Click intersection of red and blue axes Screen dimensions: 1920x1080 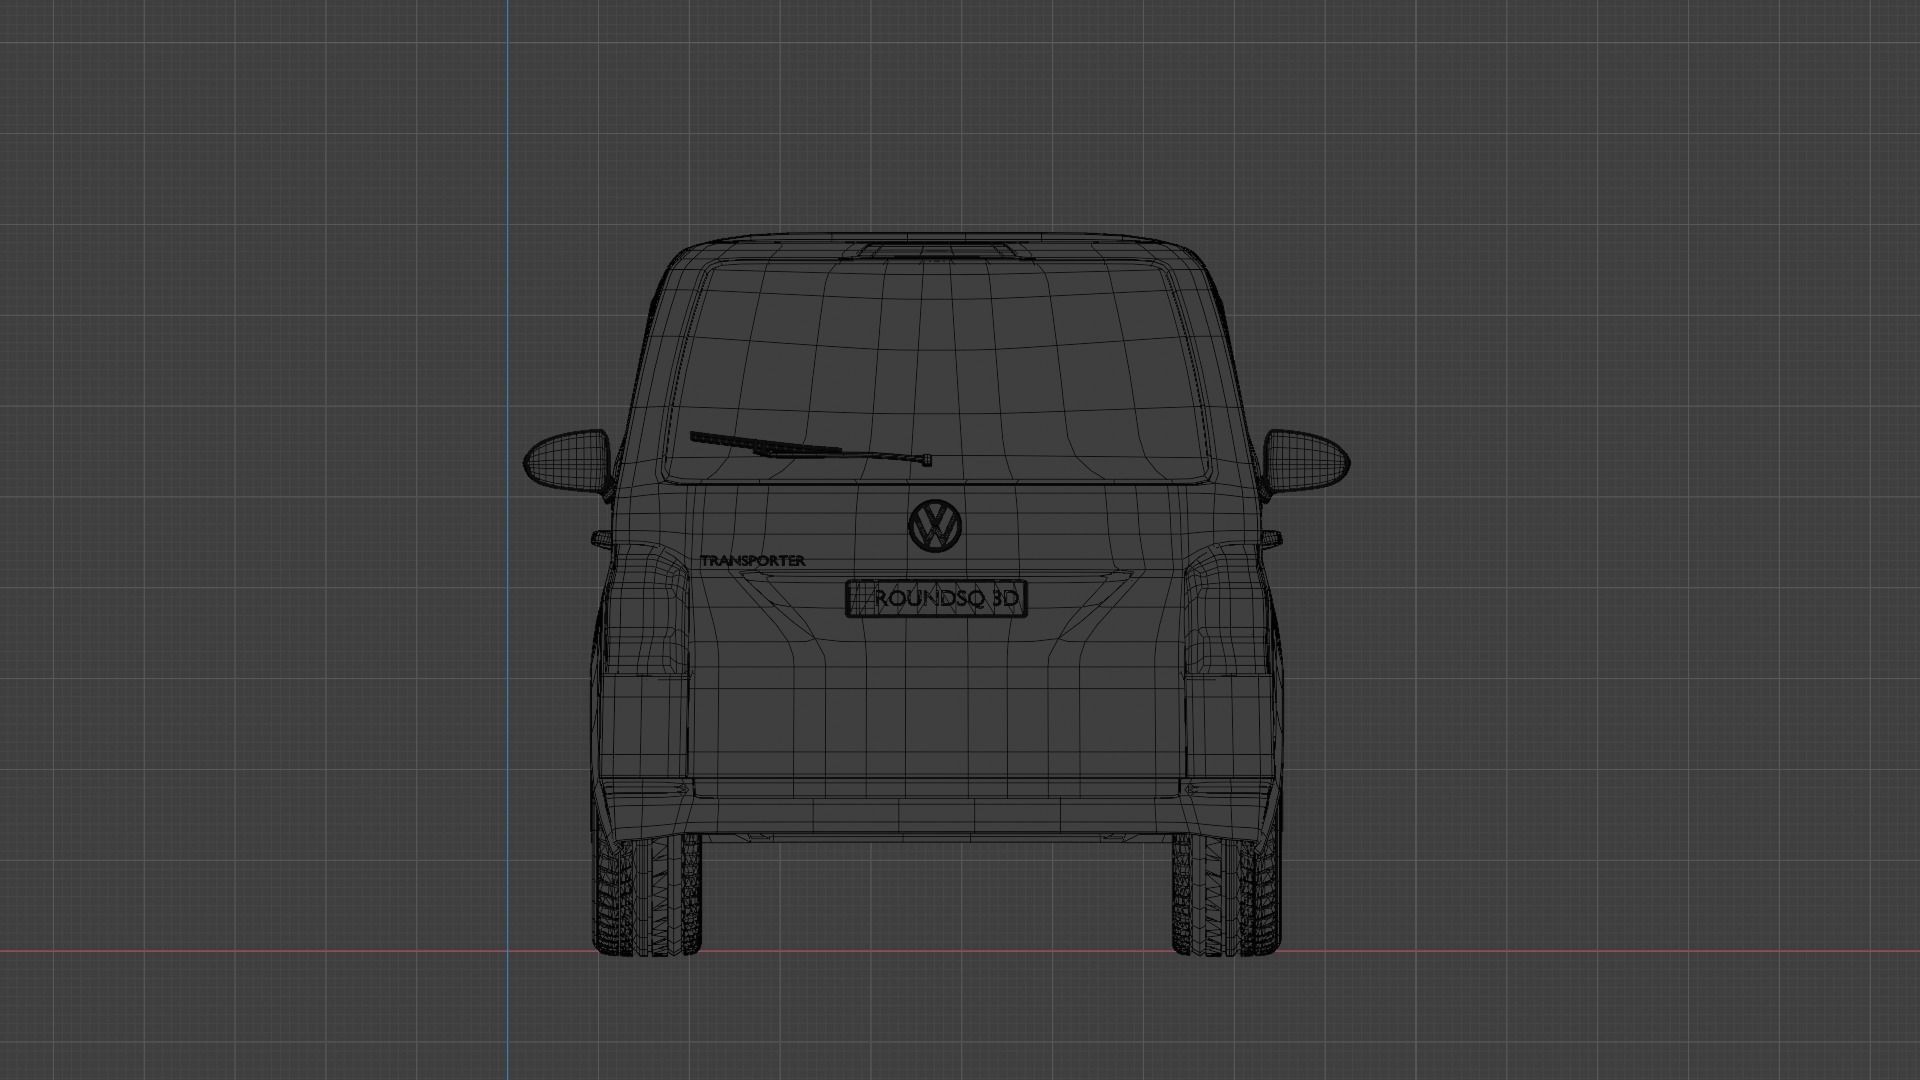click(x=507, y=951)
